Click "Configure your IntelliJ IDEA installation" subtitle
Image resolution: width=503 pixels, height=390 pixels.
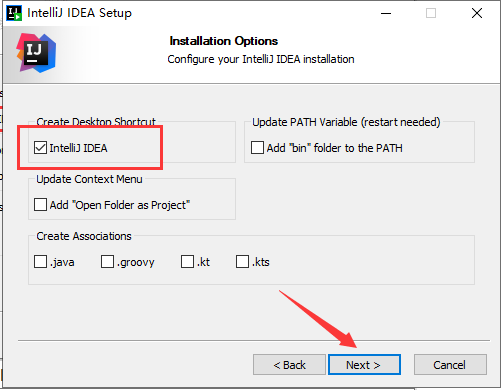261,59
